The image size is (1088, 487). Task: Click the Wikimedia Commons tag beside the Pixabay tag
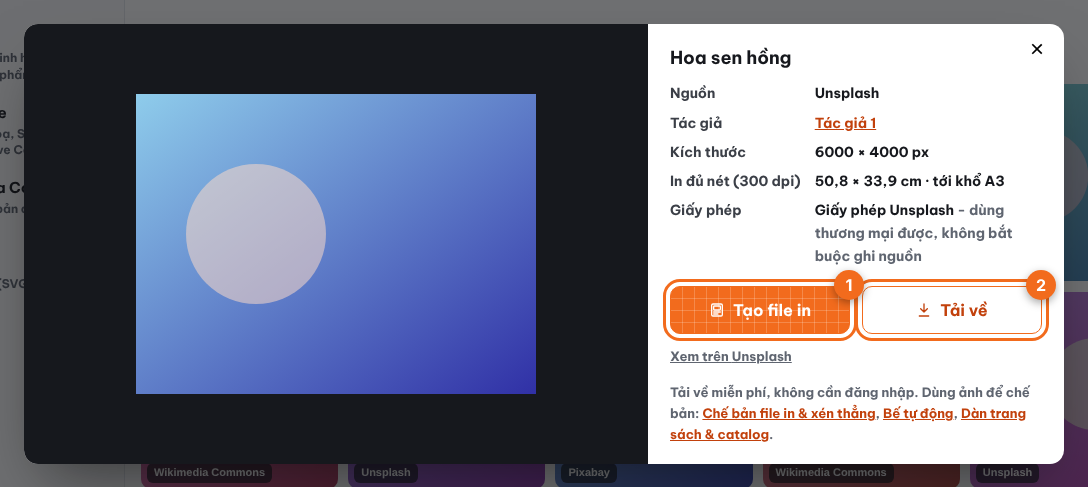pyautogui.click(x=831, y=472)
